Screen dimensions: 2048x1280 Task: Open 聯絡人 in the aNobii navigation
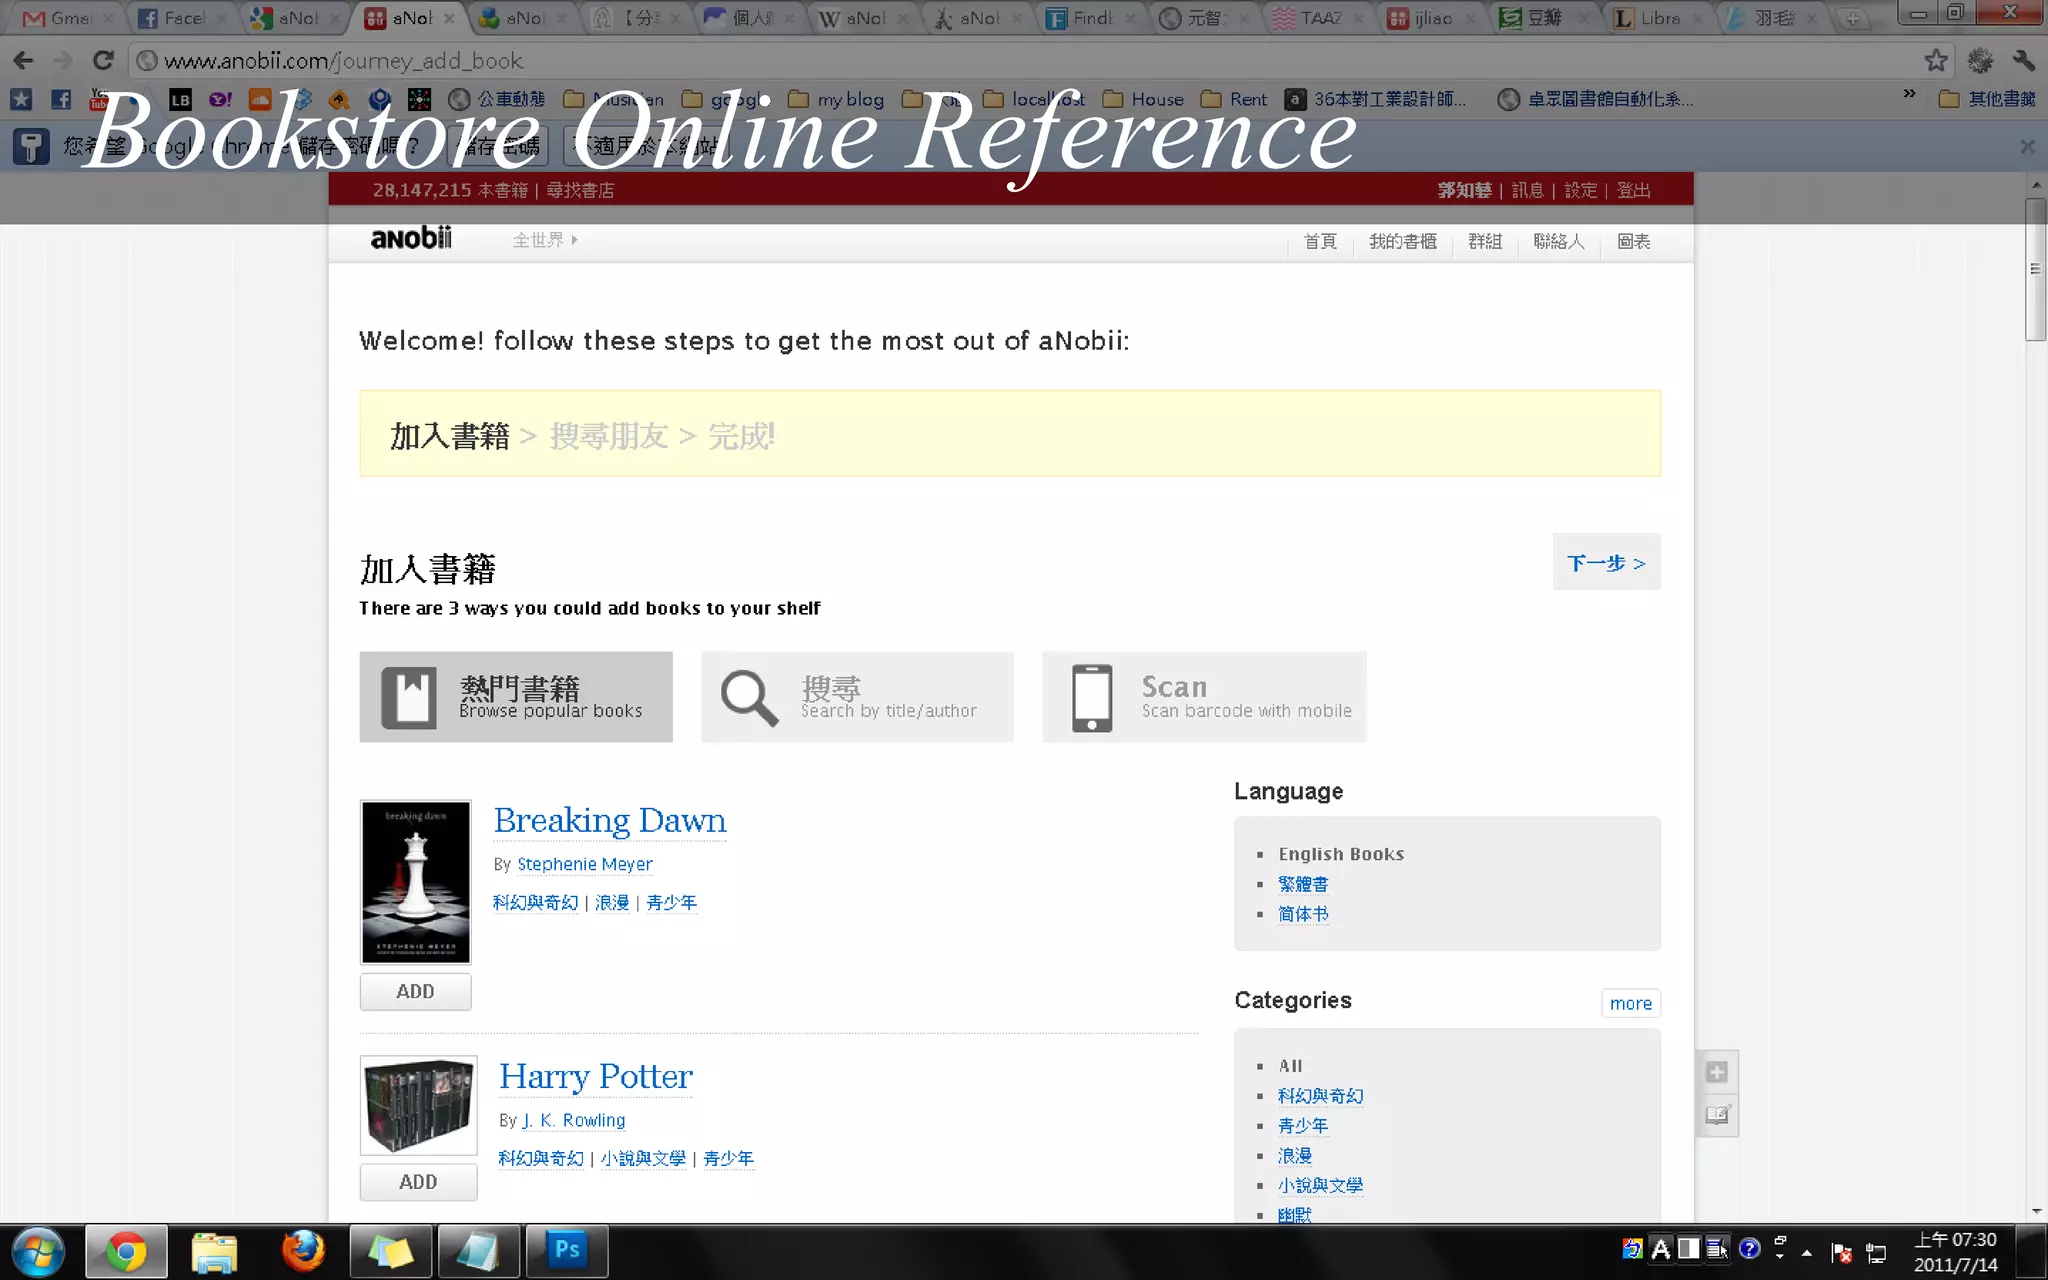1558,241
